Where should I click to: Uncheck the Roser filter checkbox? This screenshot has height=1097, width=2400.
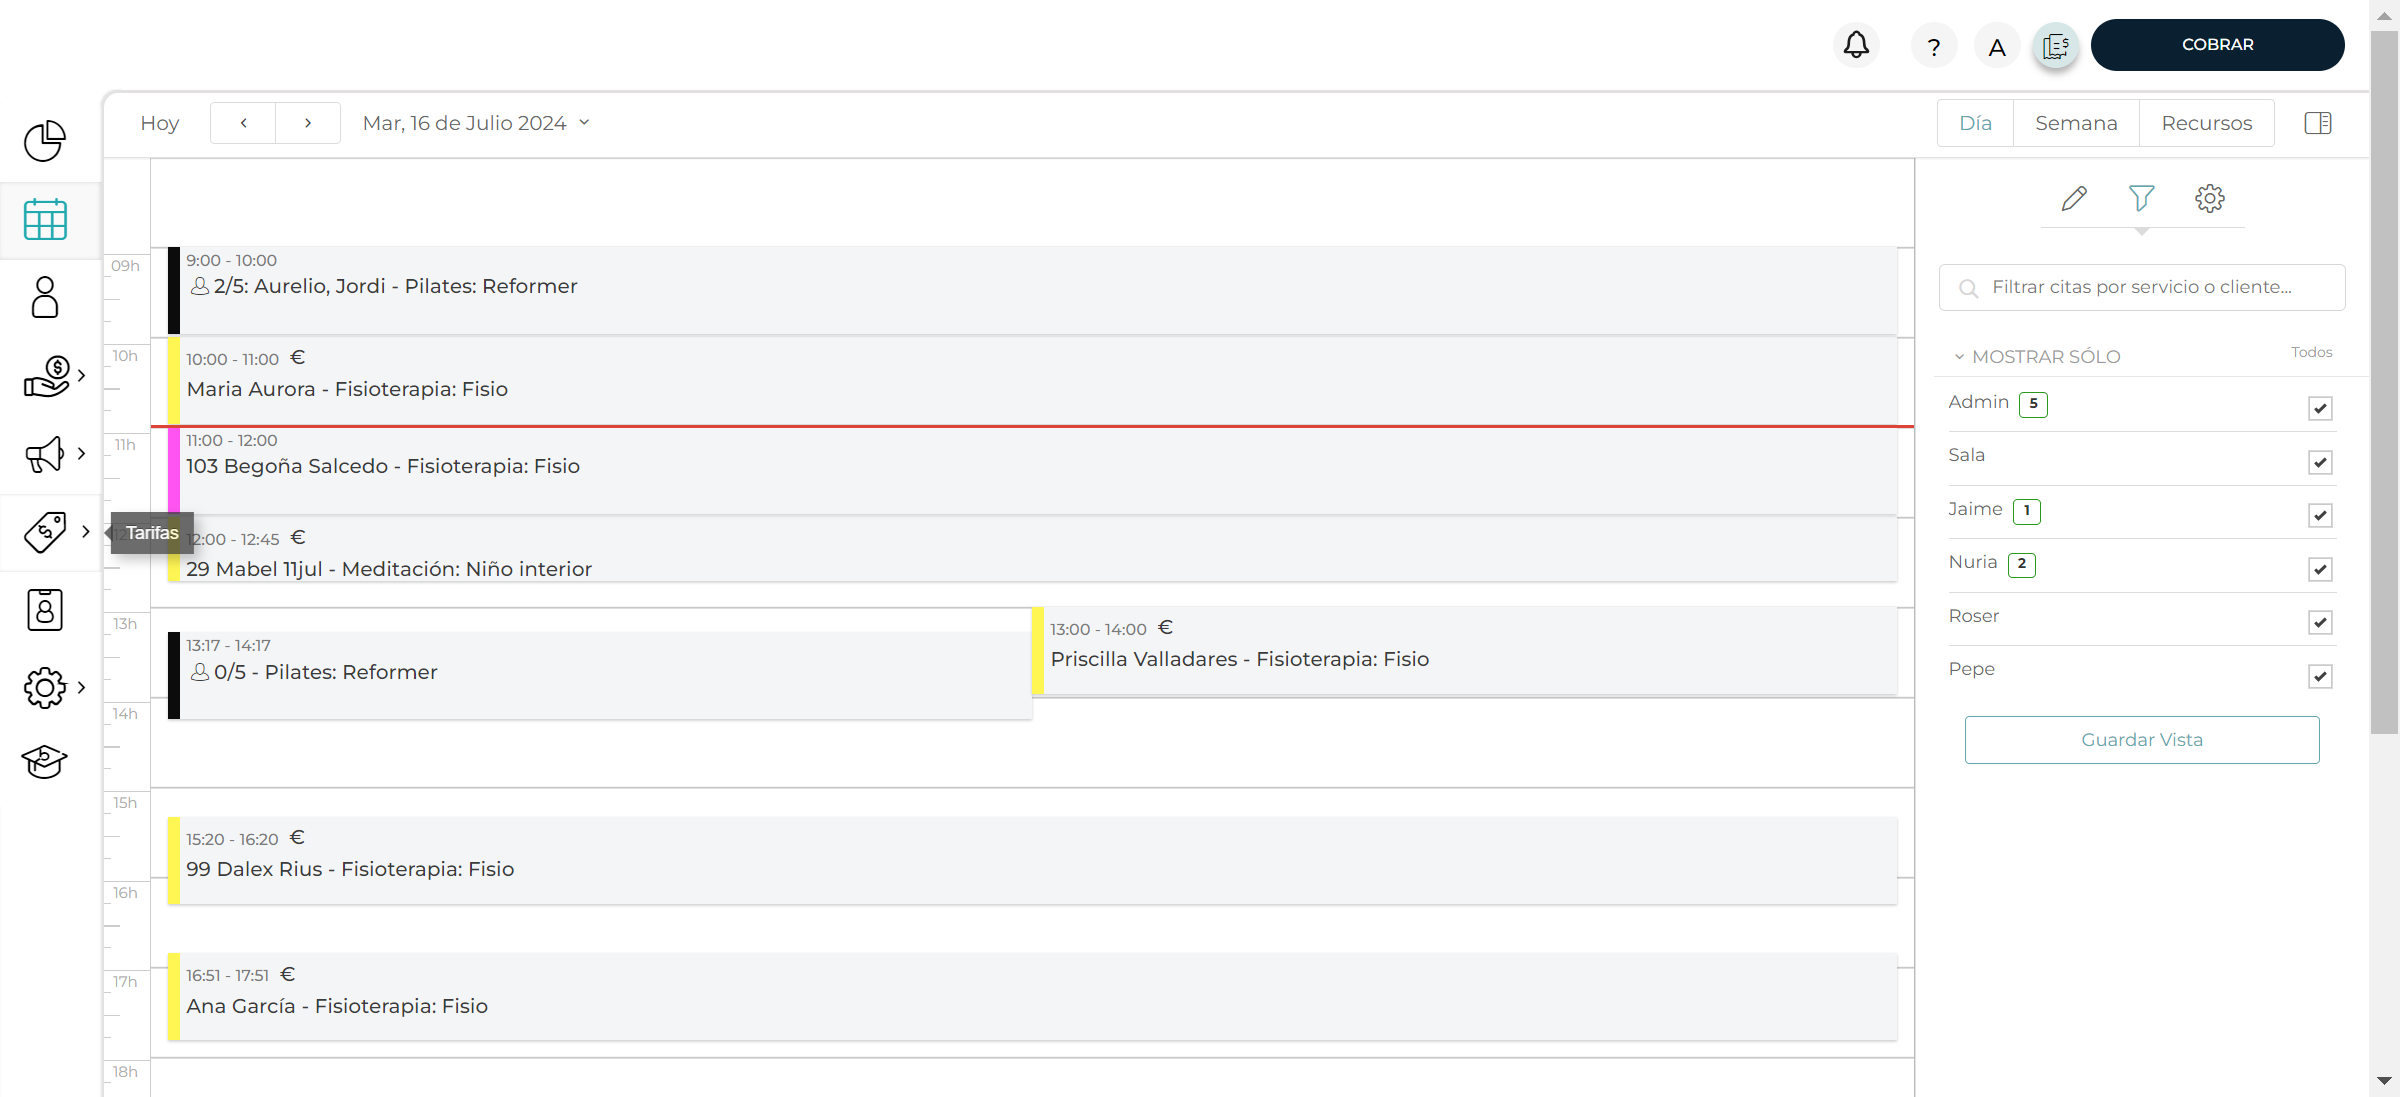coord(2320,622)
